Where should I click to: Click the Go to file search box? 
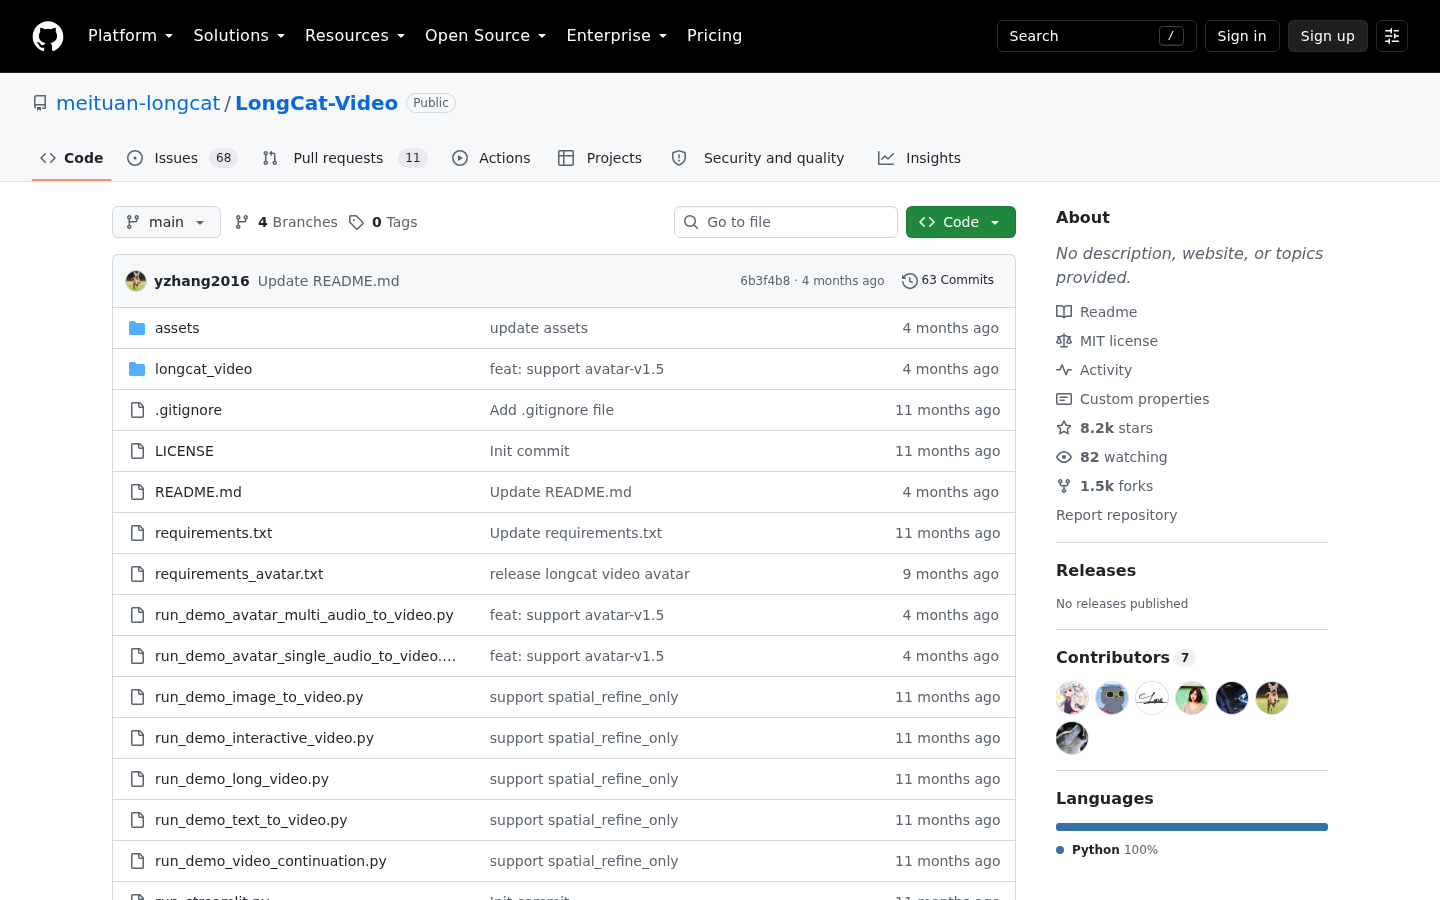point(786,222)
